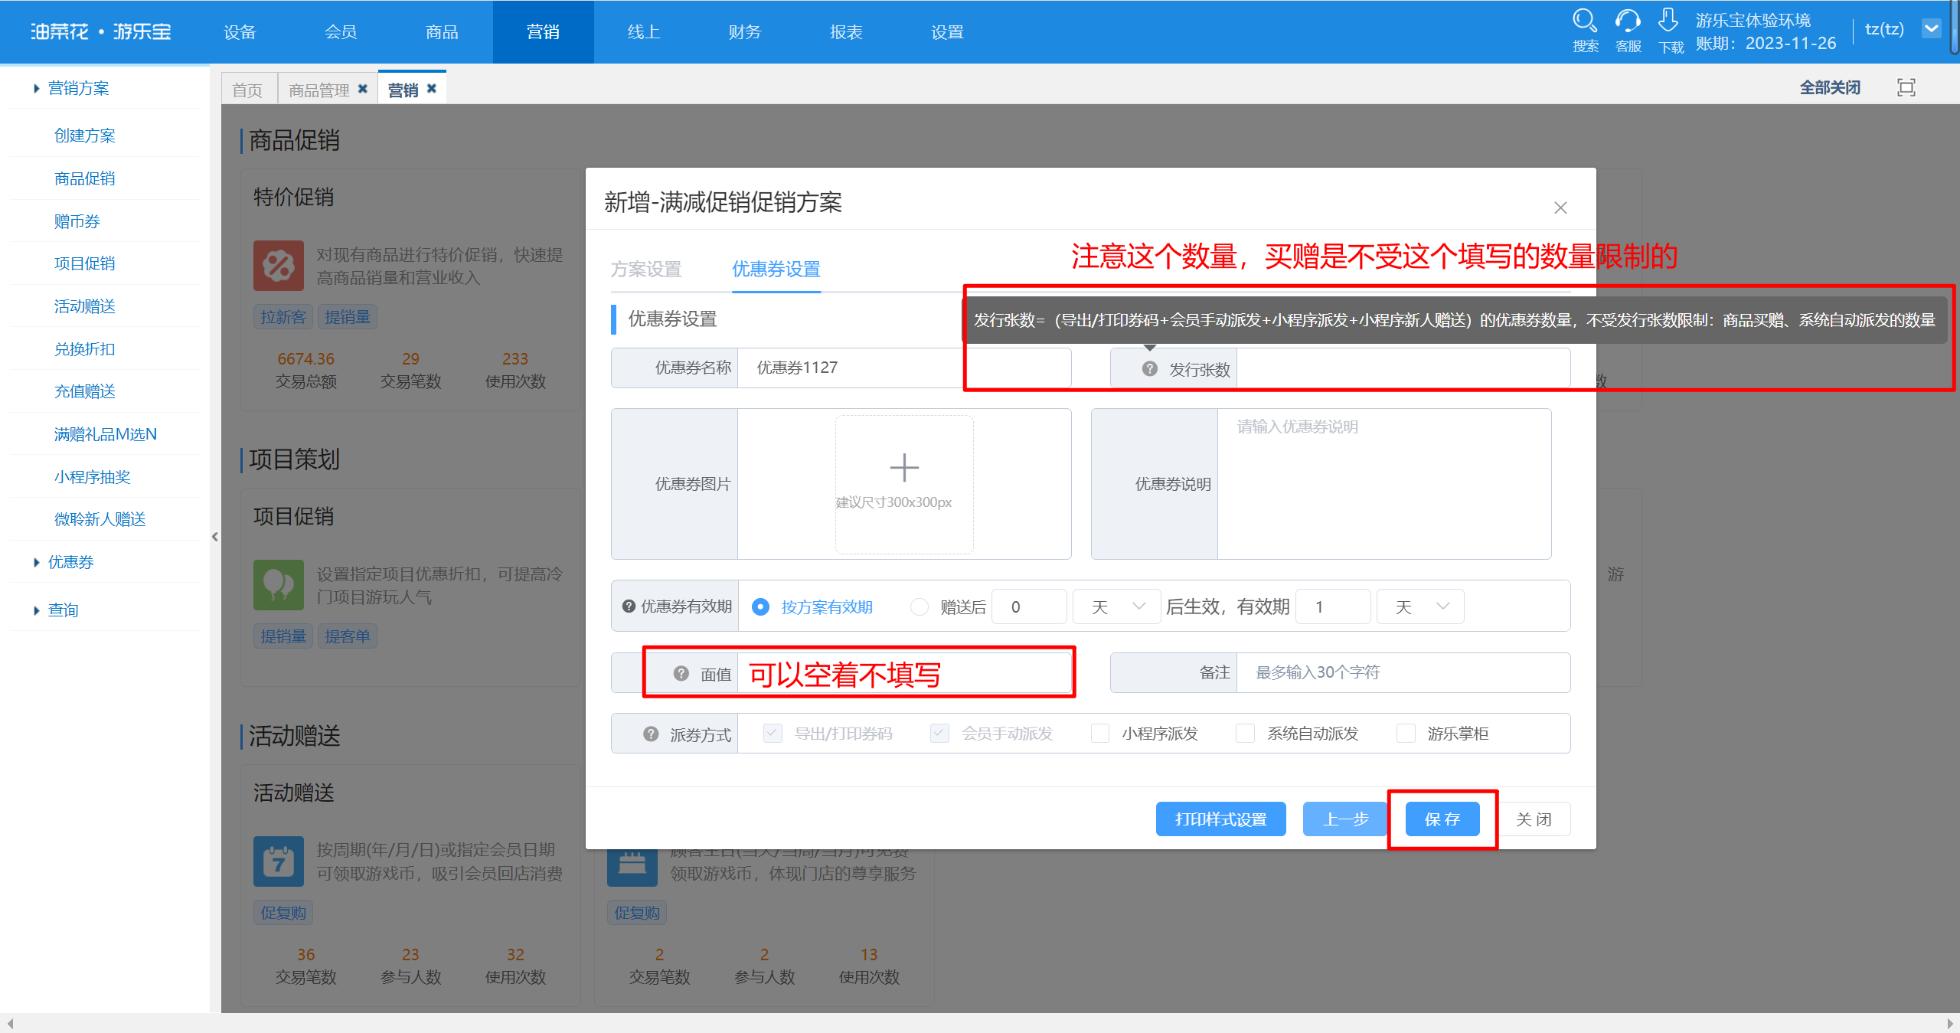The width and height of the screenshot is (1960, 1033).
Task: Open 创建方案 in sidebar
Action: (85, 135)
